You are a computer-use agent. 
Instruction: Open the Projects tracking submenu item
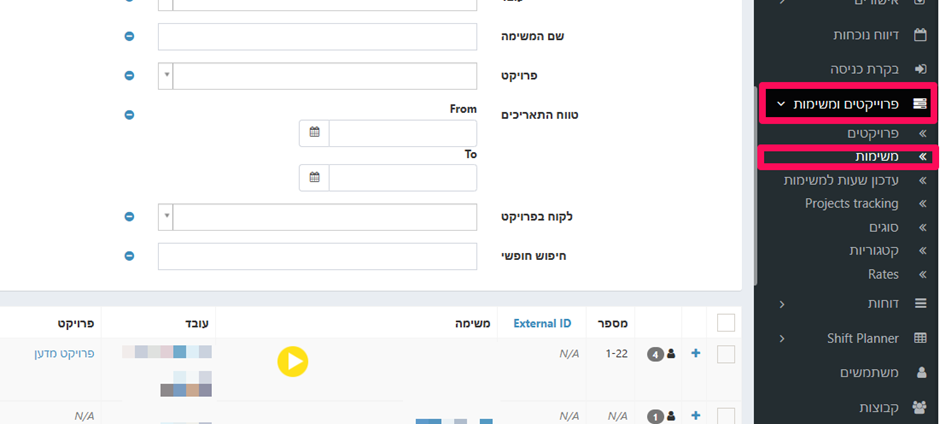pos(851,204)
